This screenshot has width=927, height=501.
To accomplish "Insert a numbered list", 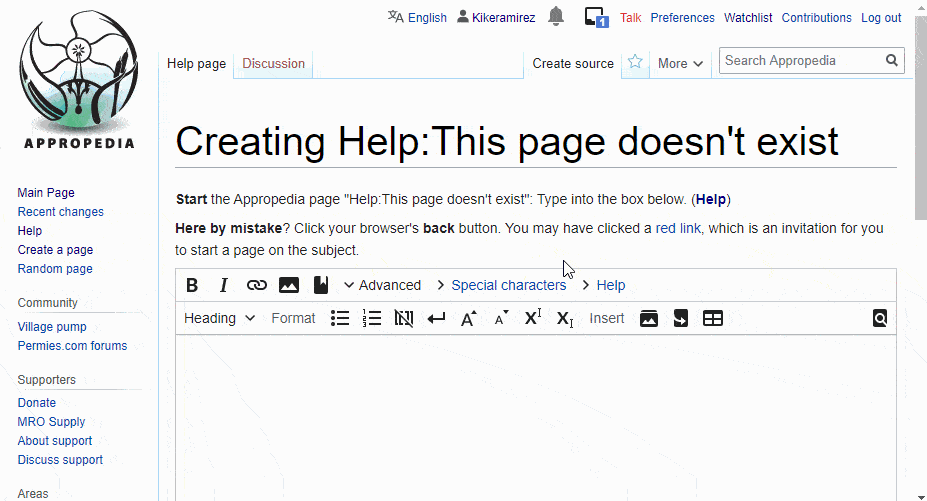I will [372, 318].
